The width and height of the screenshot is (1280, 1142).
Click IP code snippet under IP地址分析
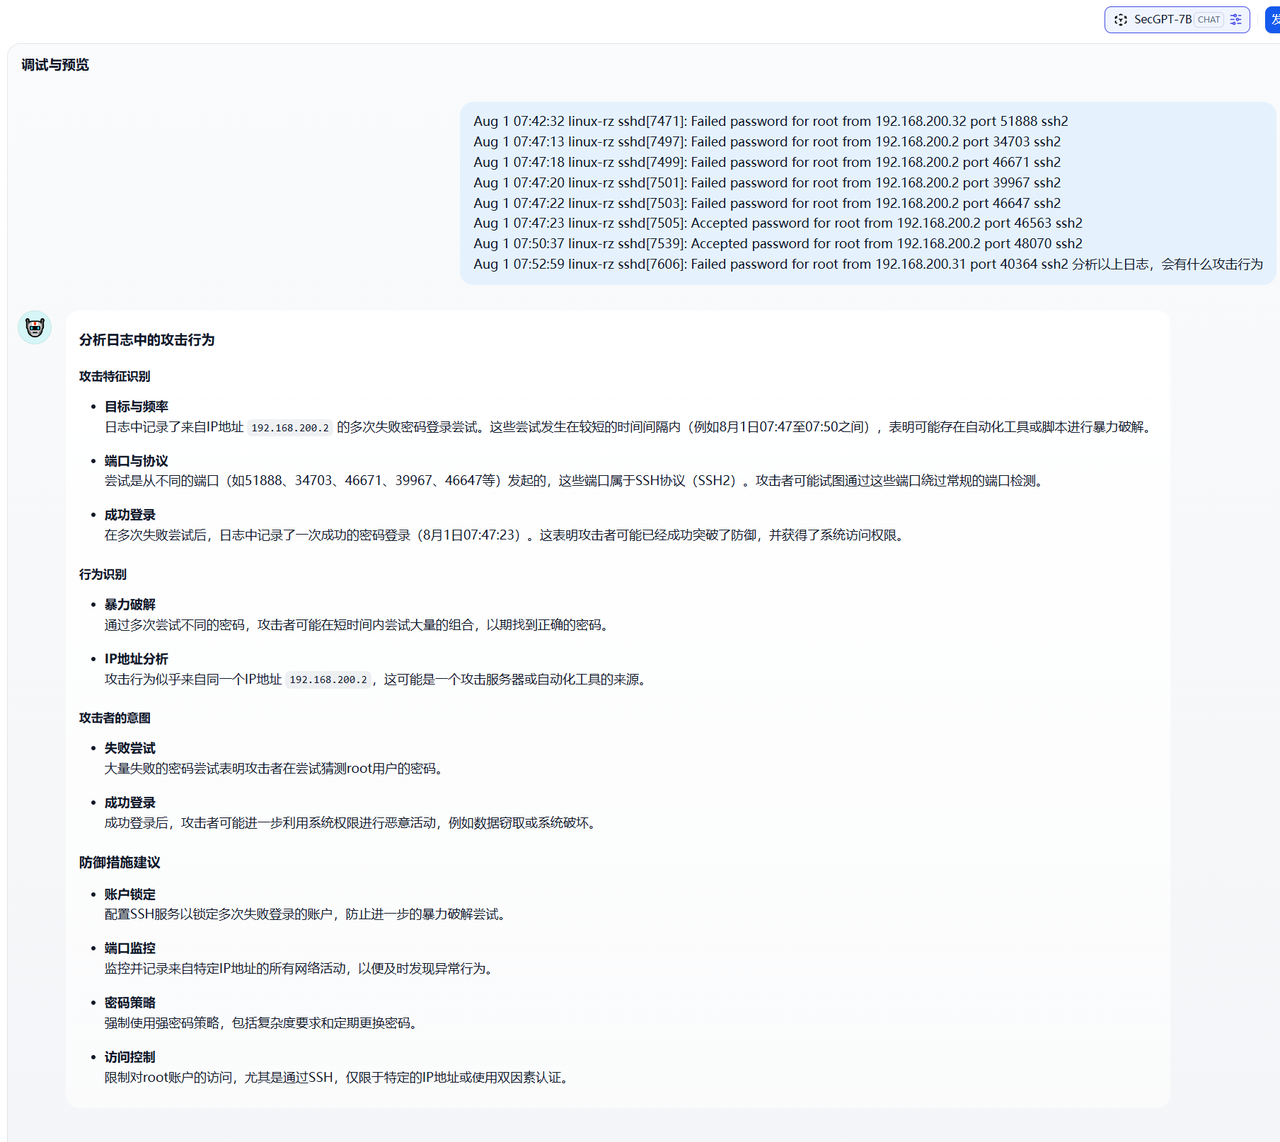tap(328, 680)
